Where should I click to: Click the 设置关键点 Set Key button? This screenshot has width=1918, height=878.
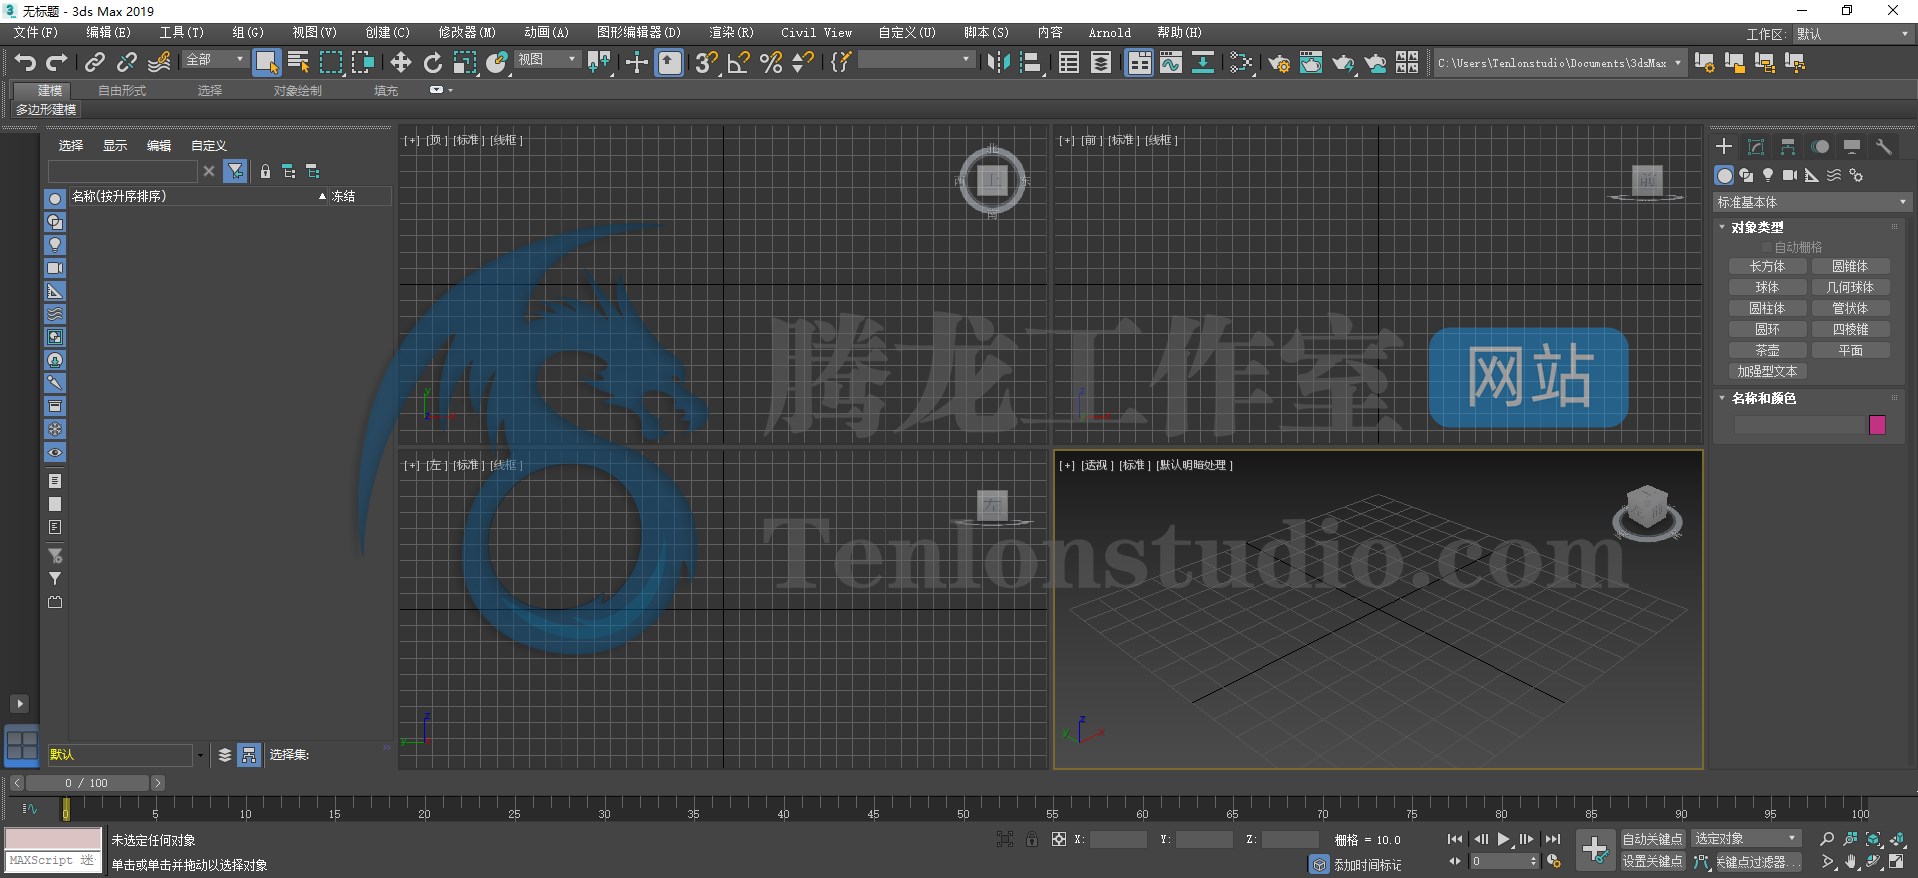(x=1652, y=861)
